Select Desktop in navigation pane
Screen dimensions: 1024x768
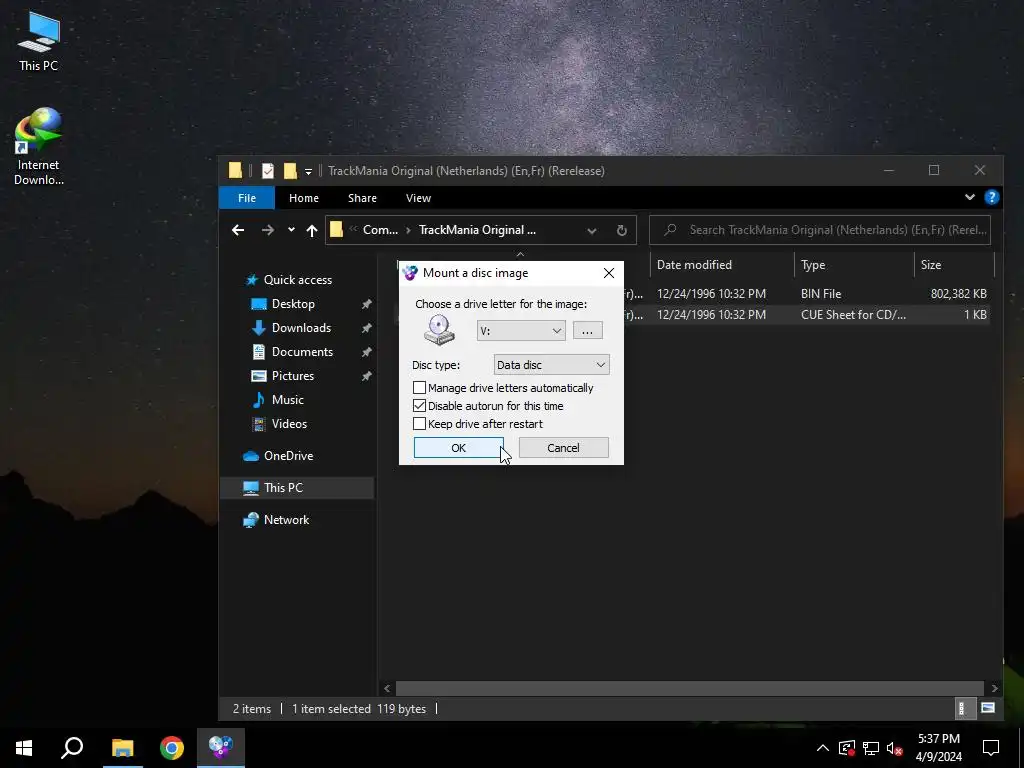tap(293, 304)
